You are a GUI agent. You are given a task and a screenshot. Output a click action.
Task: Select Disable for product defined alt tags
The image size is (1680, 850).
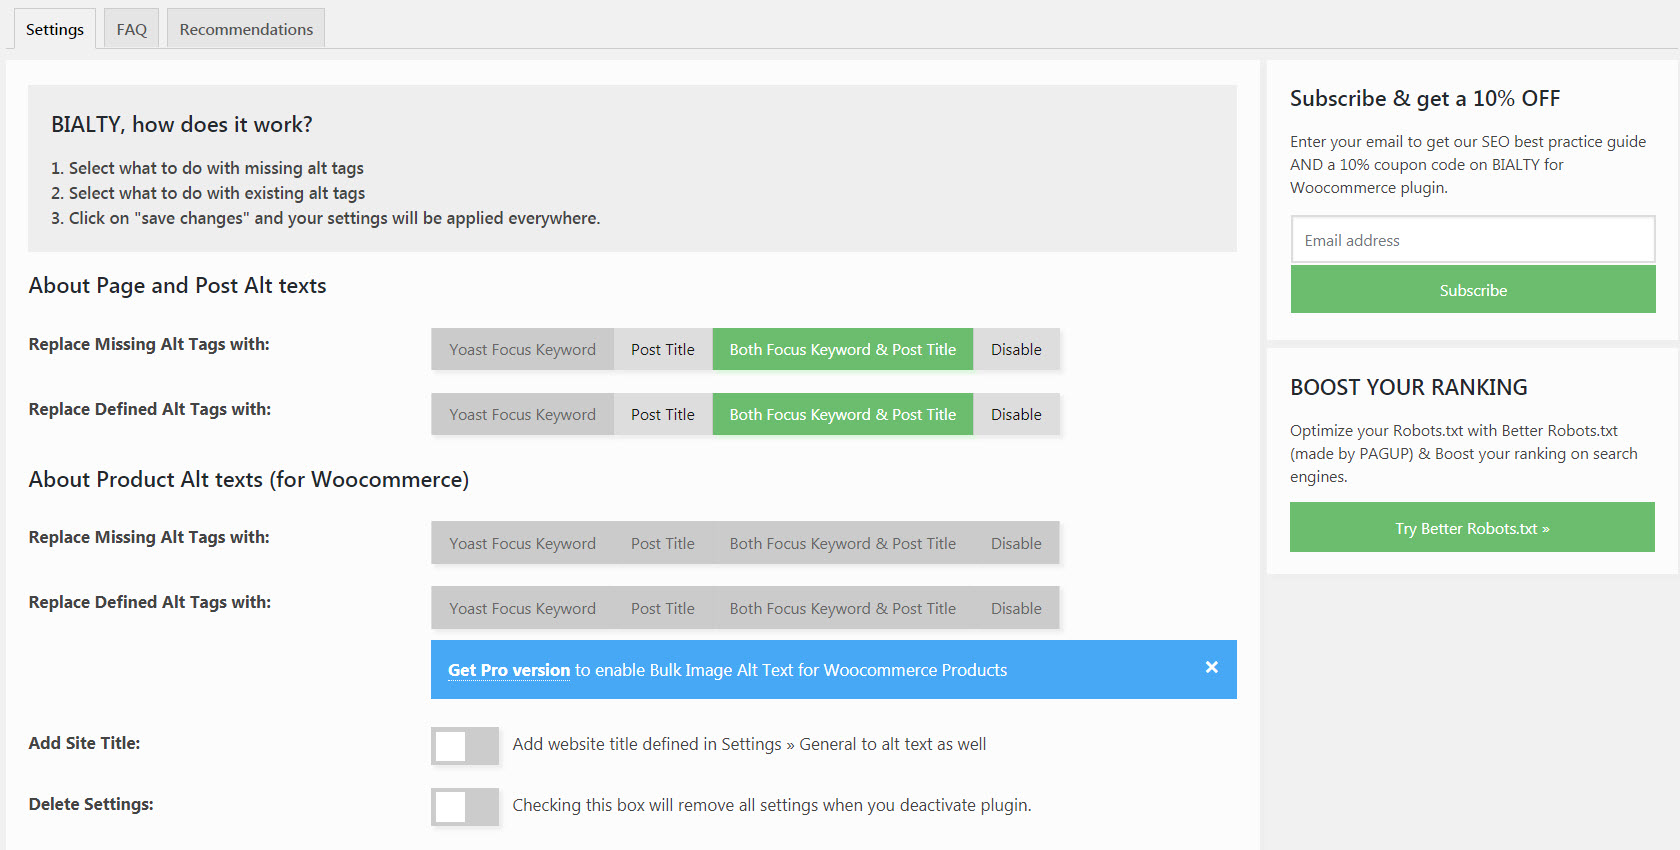[x=1016, y=609]
